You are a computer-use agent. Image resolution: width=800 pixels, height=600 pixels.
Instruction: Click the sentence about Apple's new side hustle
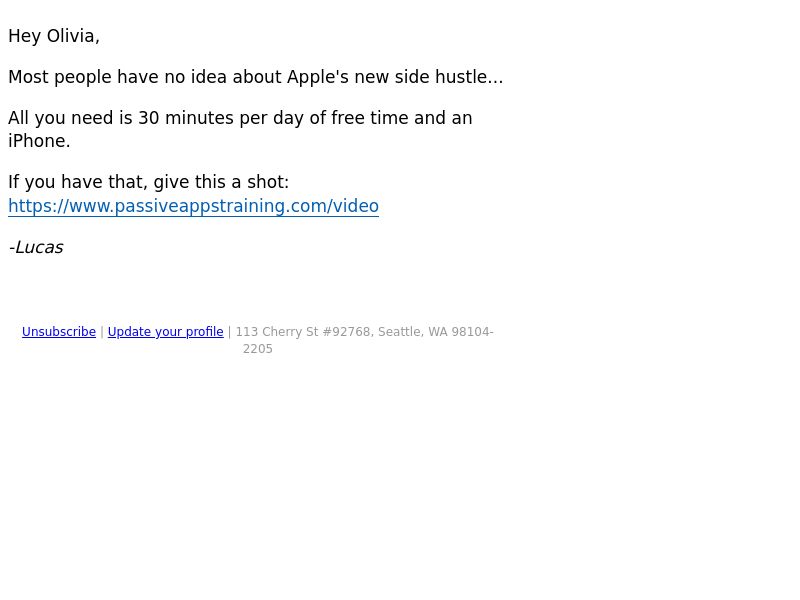click(x=256, y=77)
